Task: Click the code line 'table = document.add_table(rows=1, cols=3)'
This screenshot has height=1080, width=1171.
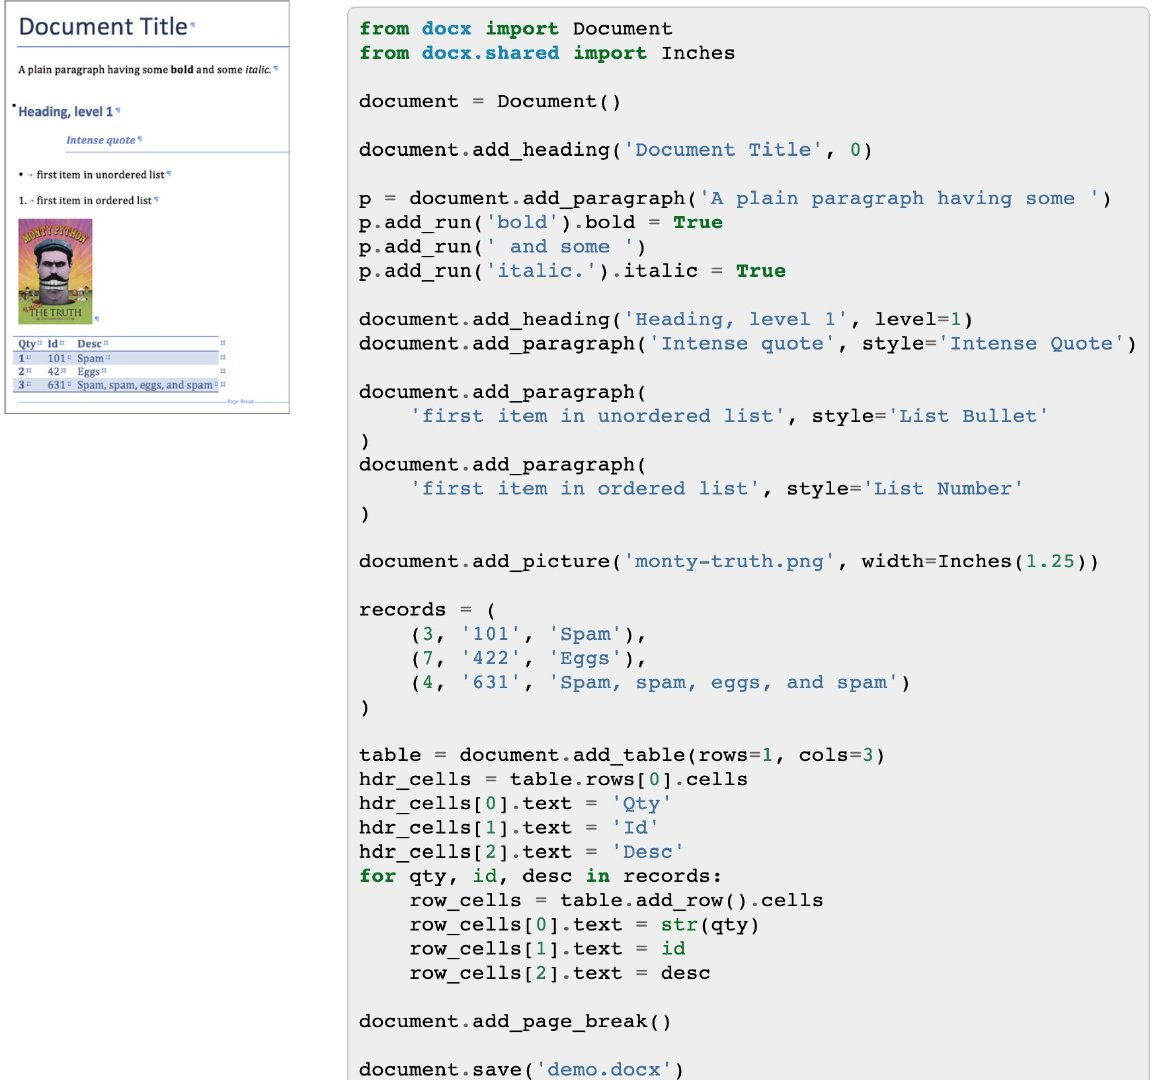Action: click(x=622, y=755)
